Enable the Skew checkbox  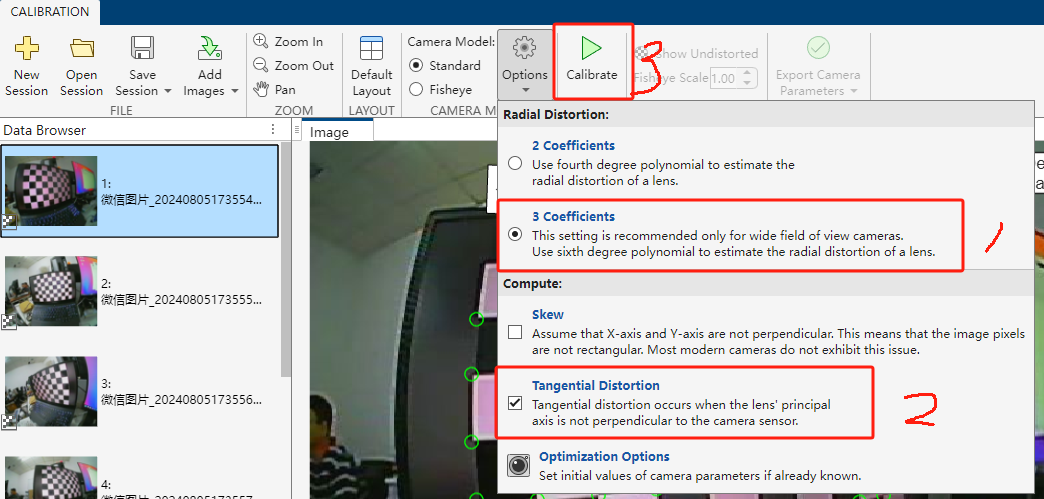point(515,332)
